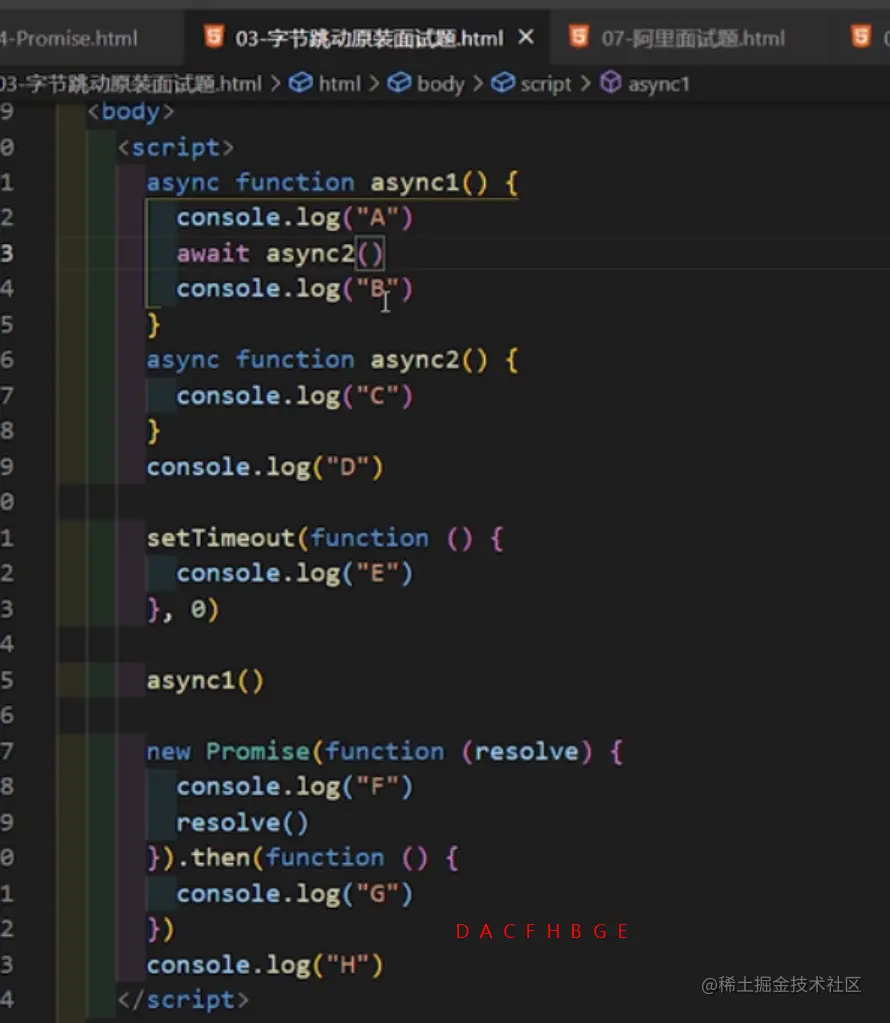Place cursor on the <body> tag line
Viewport: 890px width, 1023px height.
click(x=130, y=112)
